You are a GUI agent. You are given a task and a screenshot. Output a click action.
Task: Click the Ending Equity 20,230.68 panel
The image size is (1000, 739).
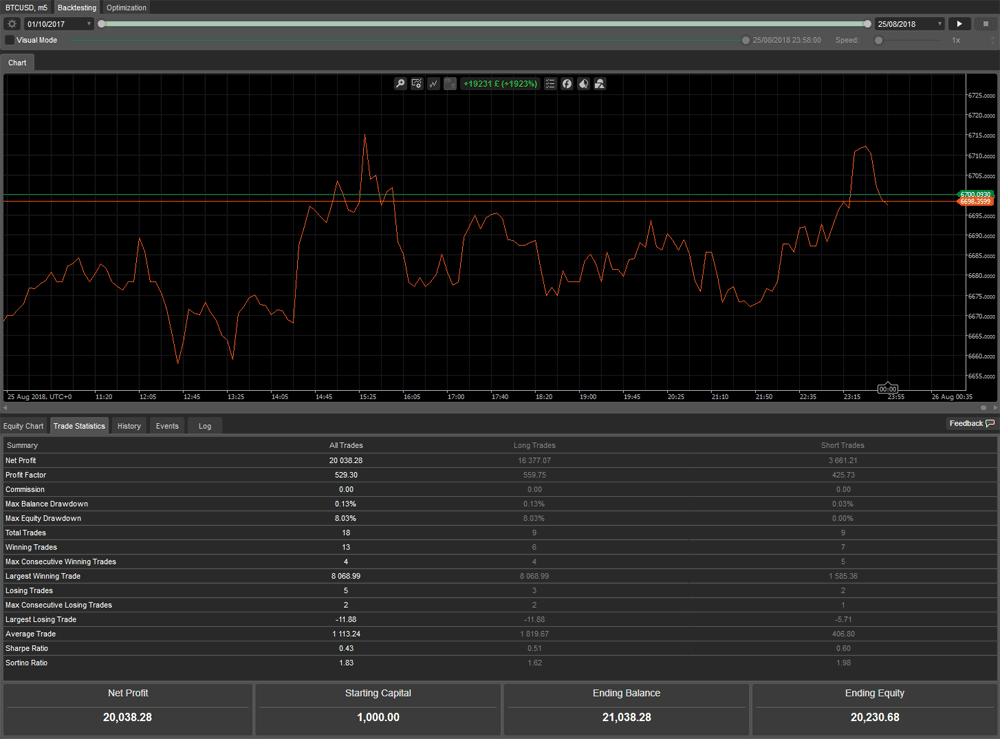tap(874, 709)
